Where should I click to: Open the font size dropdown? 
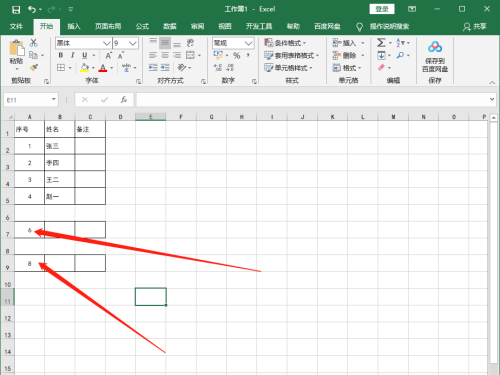[x=133, y=43]
